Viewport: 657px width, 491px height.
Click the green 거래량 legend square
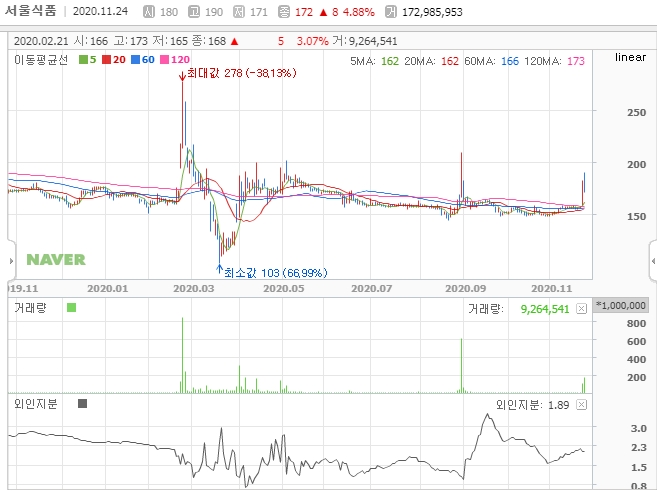click(72, 308)
